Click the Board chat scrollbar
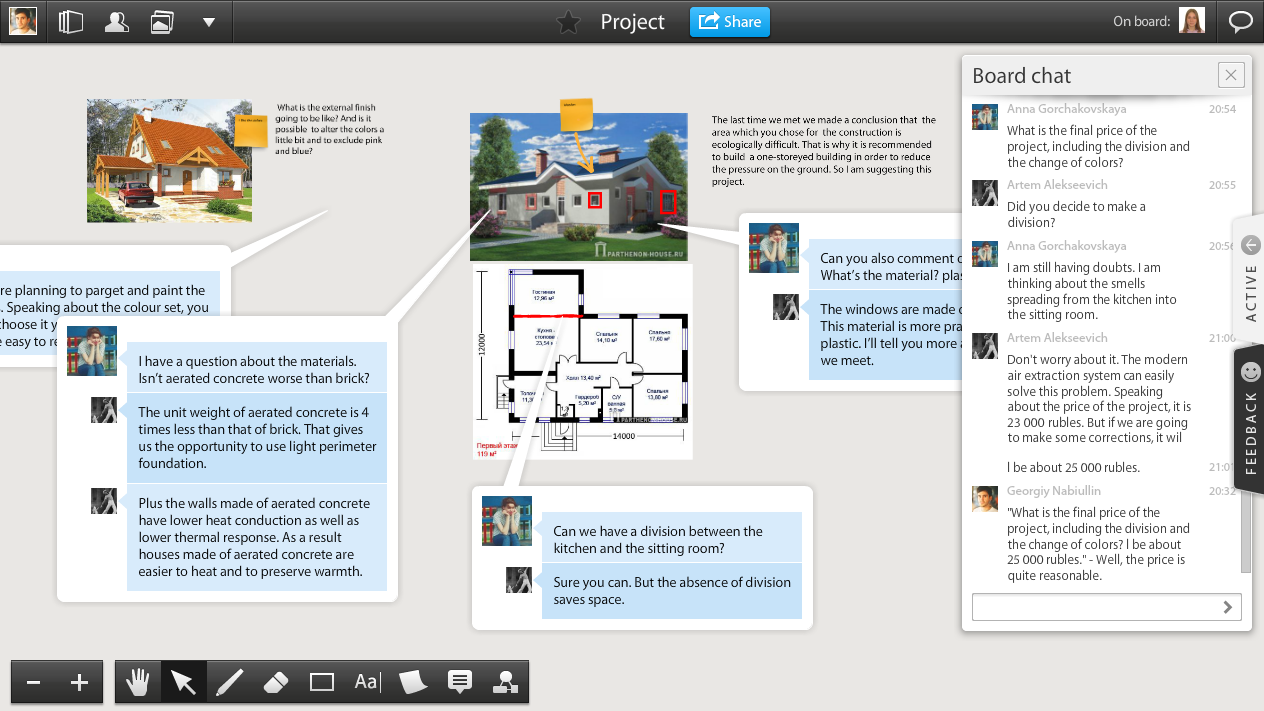This screenshot has height=711, width=1264. pos(1246,535)
